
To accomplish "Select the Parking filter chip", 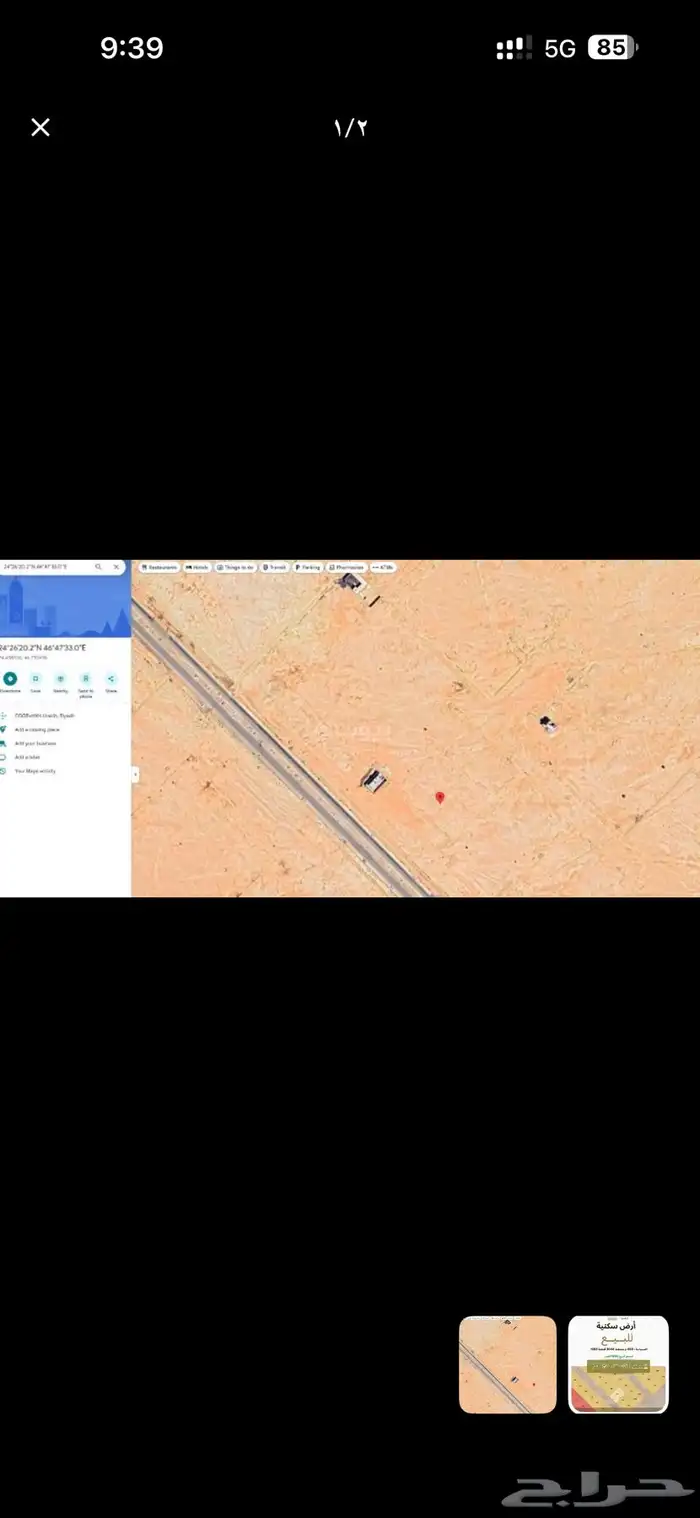I will [x=308, y=567].
